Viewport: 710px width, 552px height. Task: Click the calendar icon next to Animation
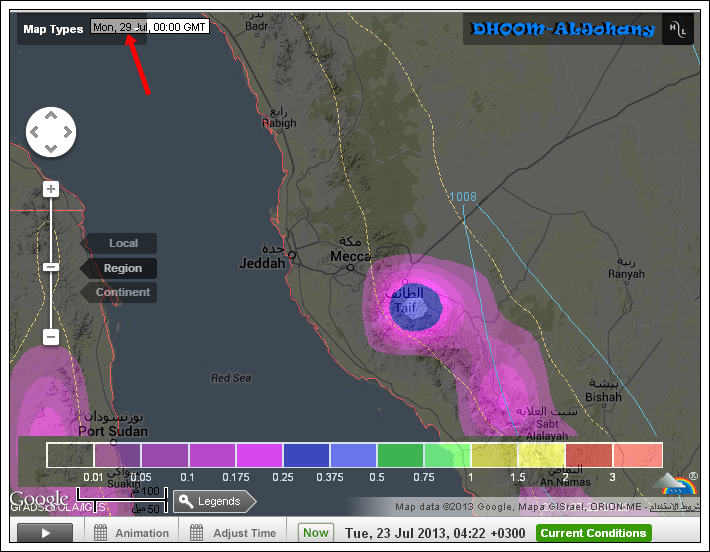click(100, 533)
